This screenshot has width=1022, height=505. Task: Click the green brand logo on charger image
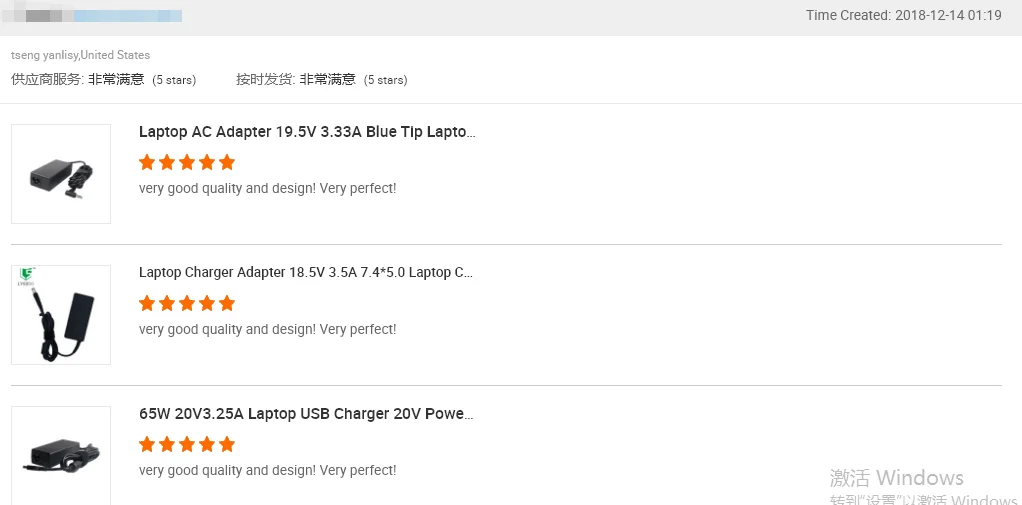pyautogui.click(x=26, y=275)
